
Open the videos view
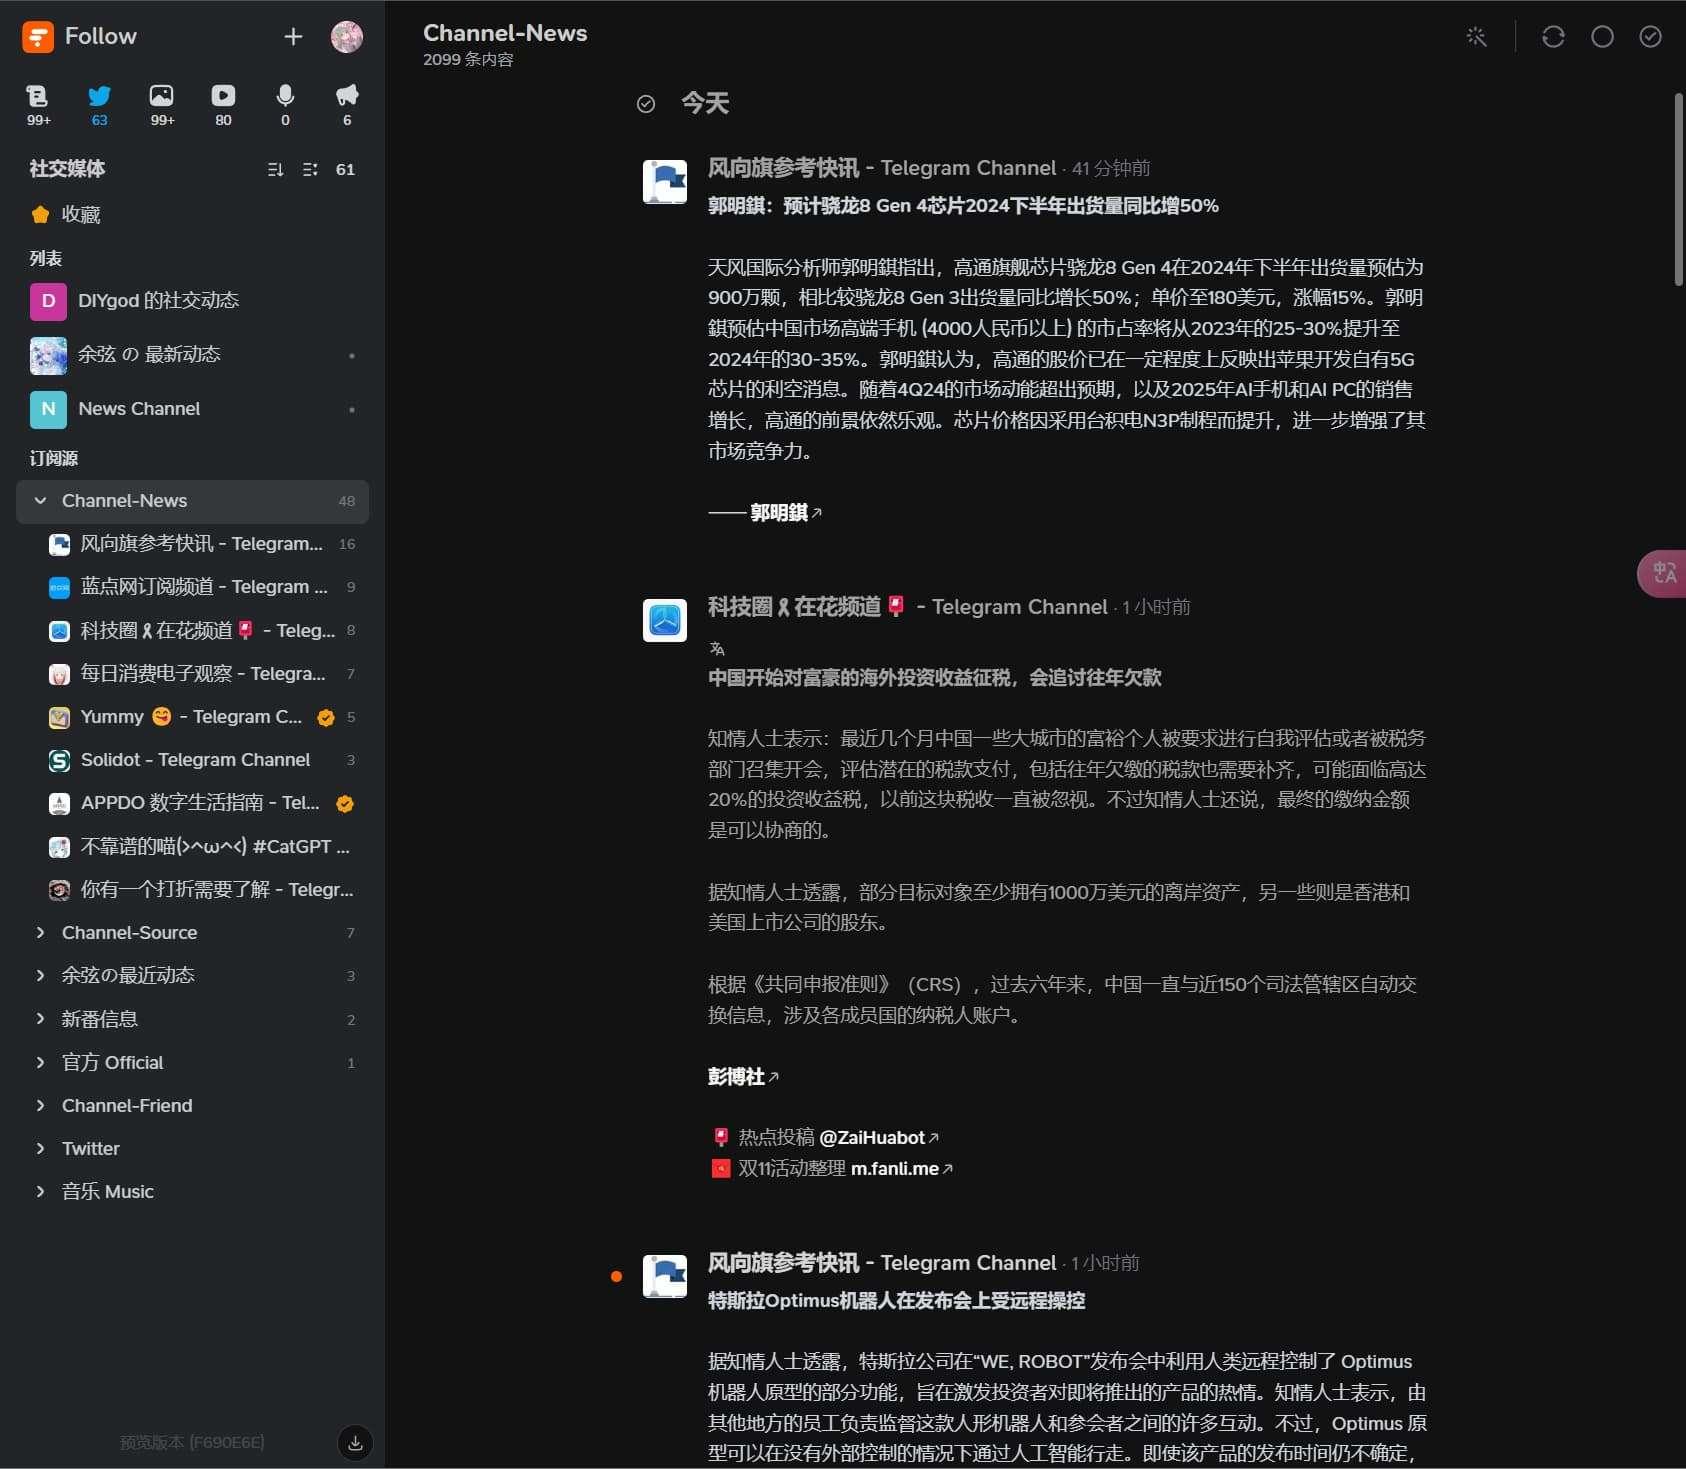tap(223, 97)
